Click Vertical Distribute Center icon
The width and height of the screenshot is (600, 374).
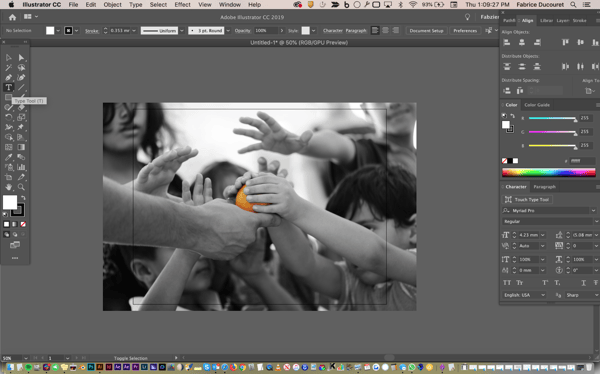pyautogui.click(x=522, y=67)
